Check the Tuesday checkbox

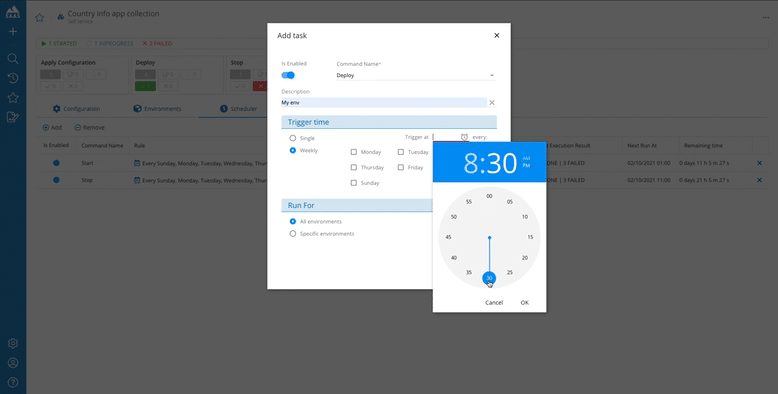tap(401, 152)
